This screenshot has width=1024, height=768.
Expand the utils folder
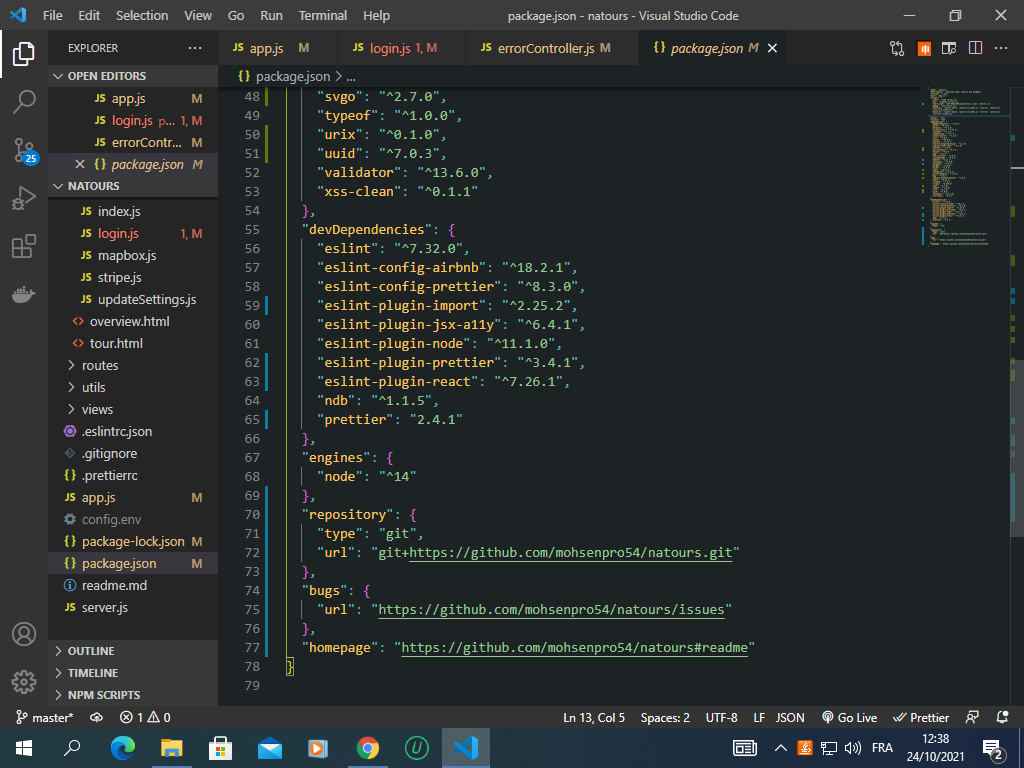[132, 387]
